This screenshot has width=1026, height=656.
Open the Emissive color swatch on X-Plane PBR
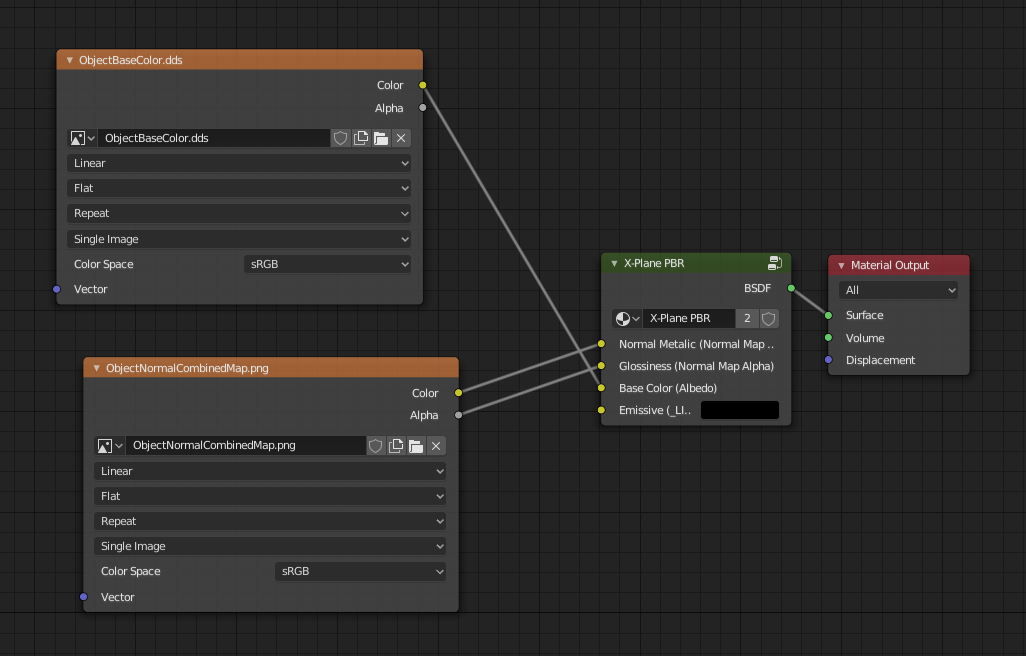[x=739, y=409]
